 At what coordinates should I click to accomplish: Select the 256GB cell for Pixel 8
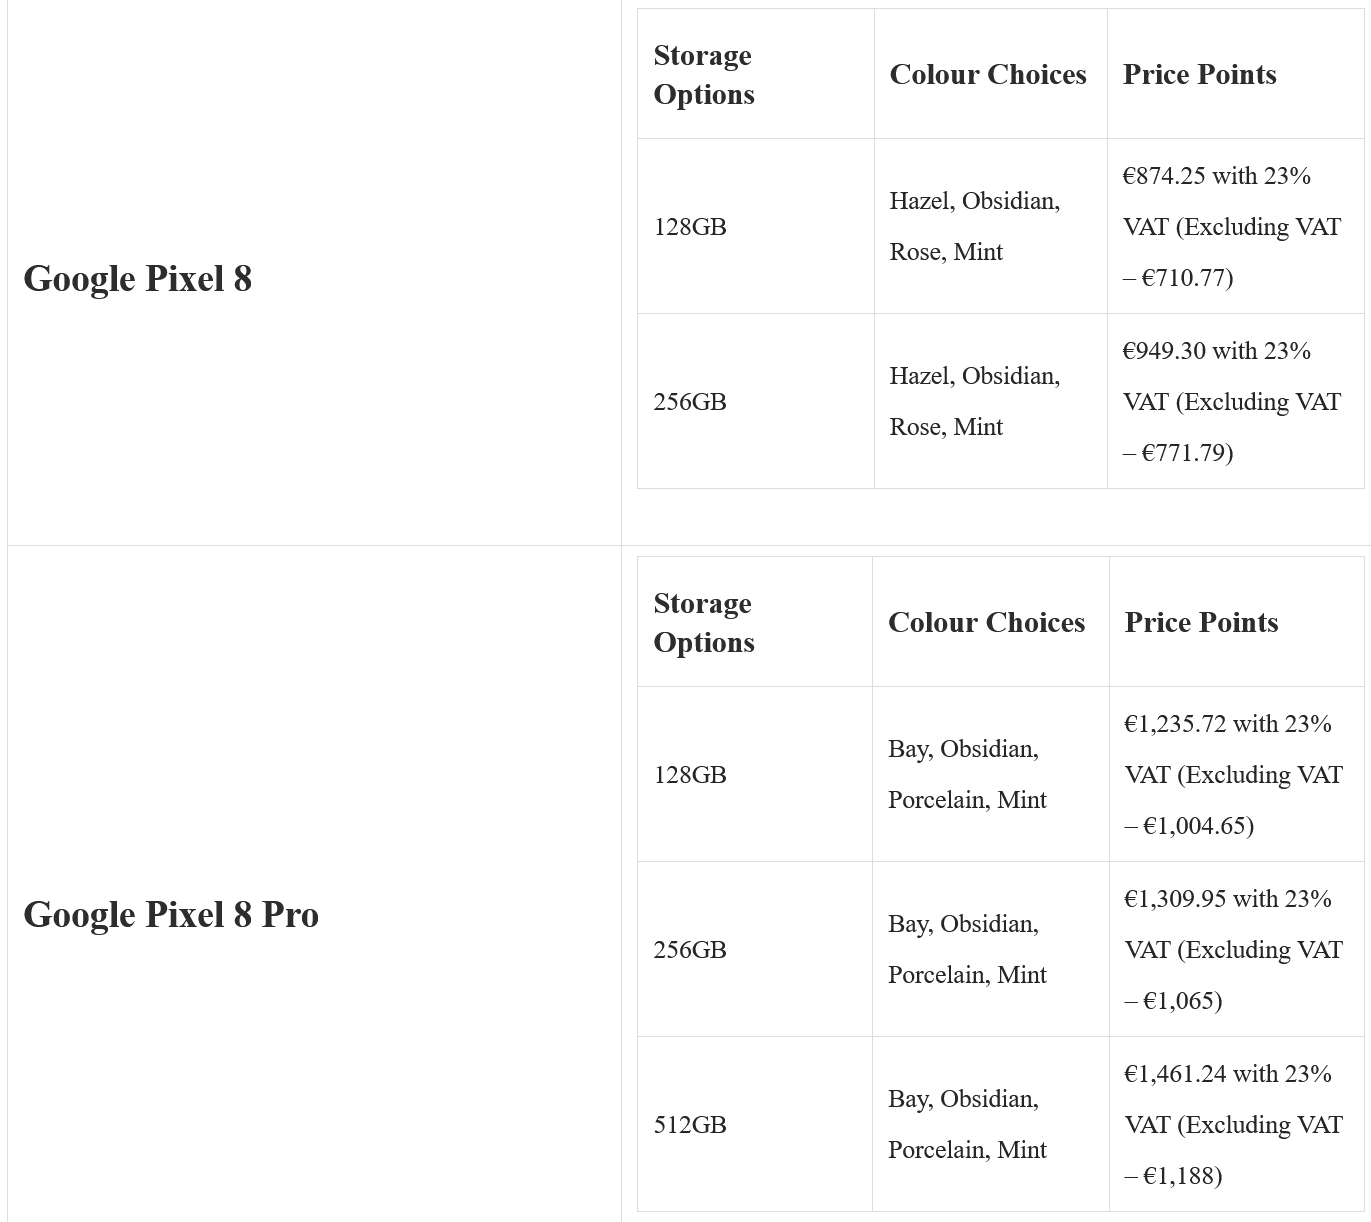tap(690, 402)
